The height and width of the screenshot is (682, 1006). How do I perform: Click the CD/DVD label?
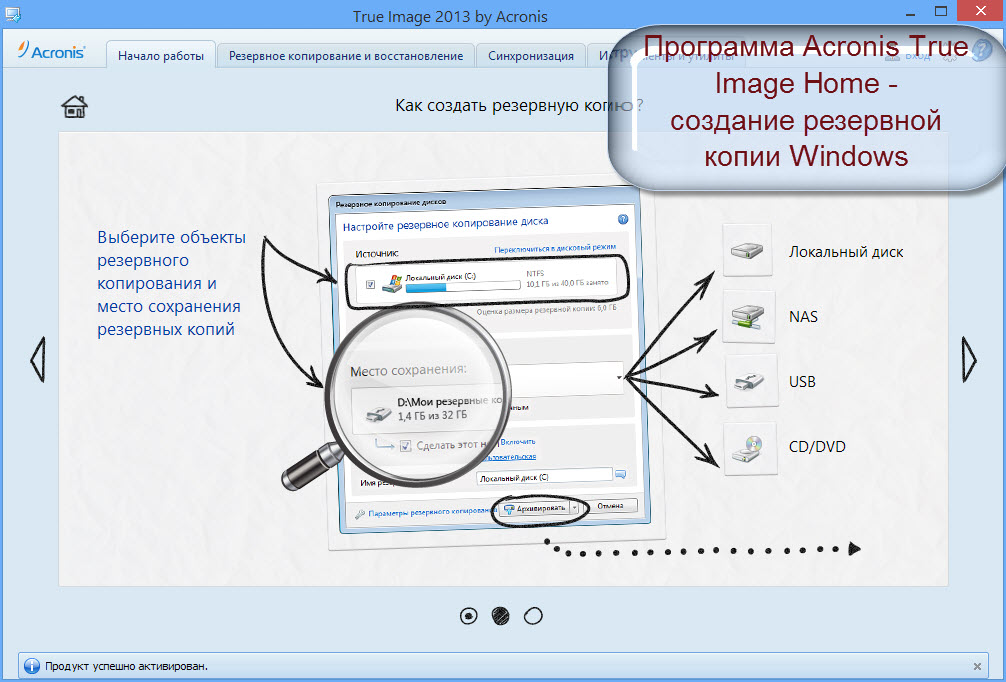(817, 447)
